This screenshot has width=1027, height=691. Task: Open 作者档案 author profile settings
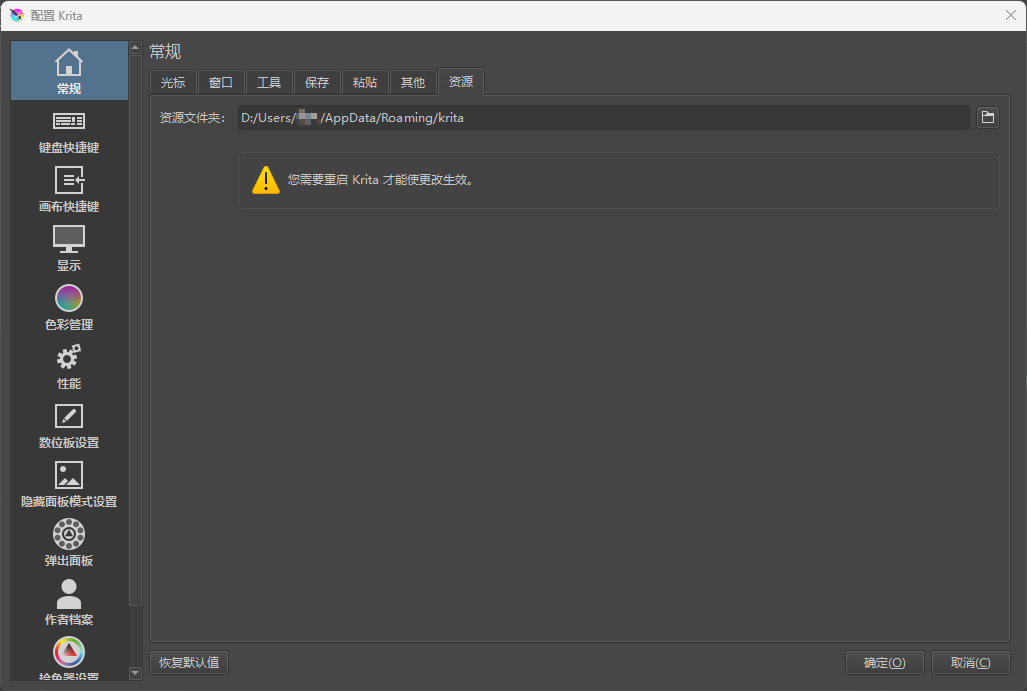click(x=69, y=603)
